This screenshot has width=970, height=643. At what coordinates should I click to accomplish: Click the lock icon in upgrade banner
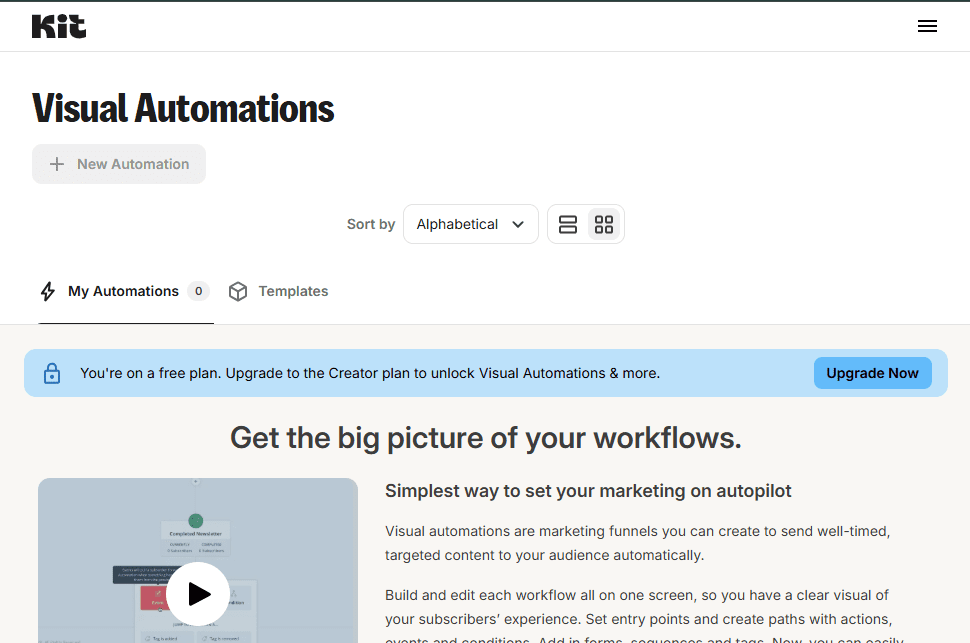52,373
